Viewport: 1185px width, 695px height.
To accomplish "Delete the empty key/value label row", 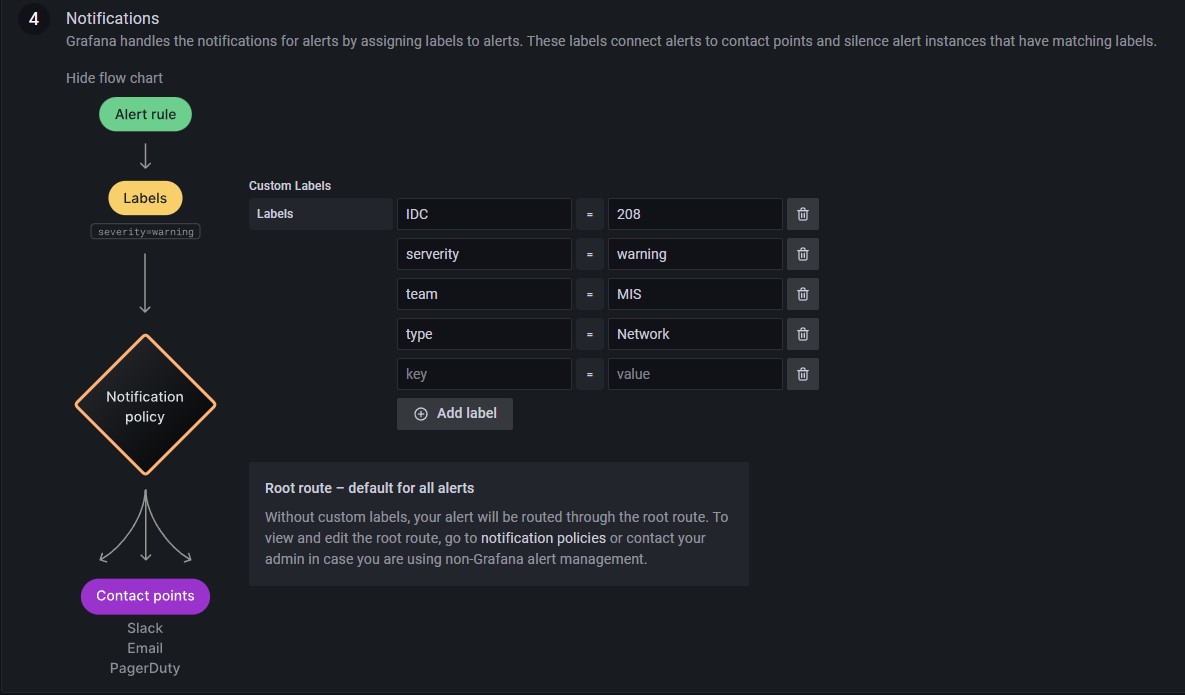I will (803, 374).
